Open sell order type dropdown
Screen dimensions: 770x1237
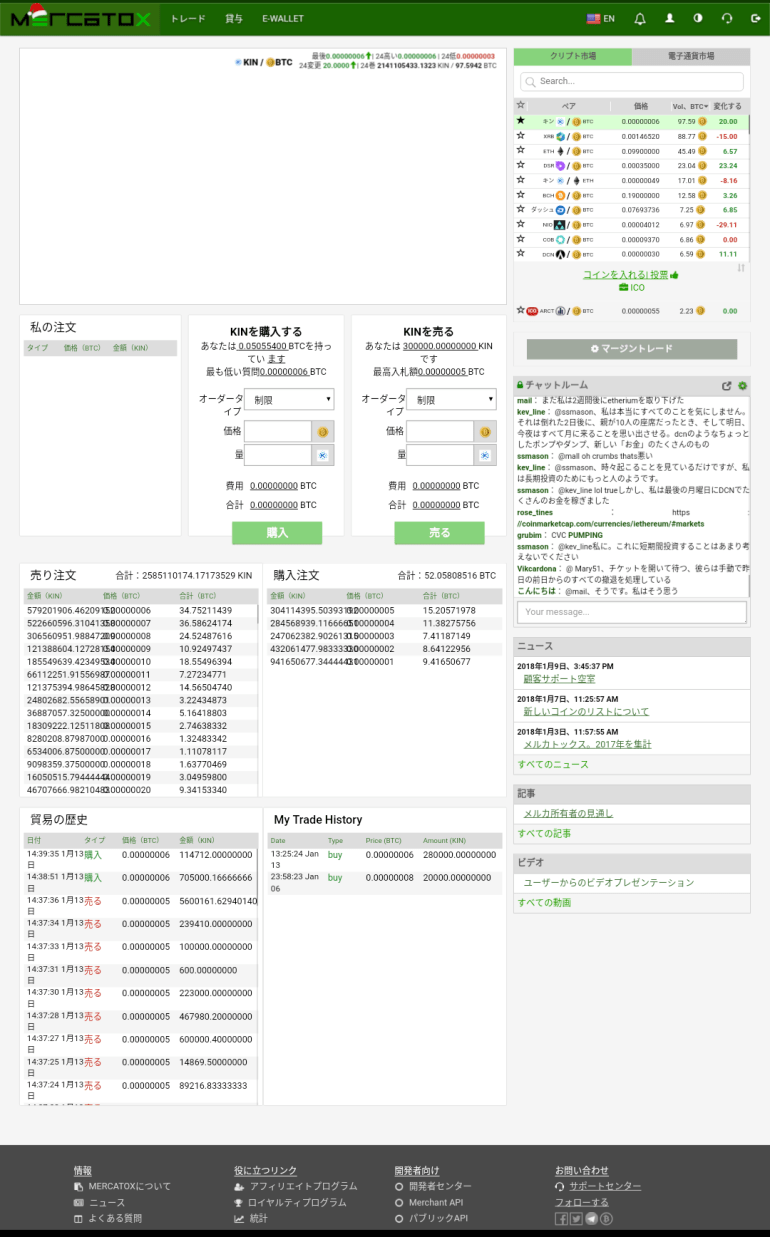point(450,399)
